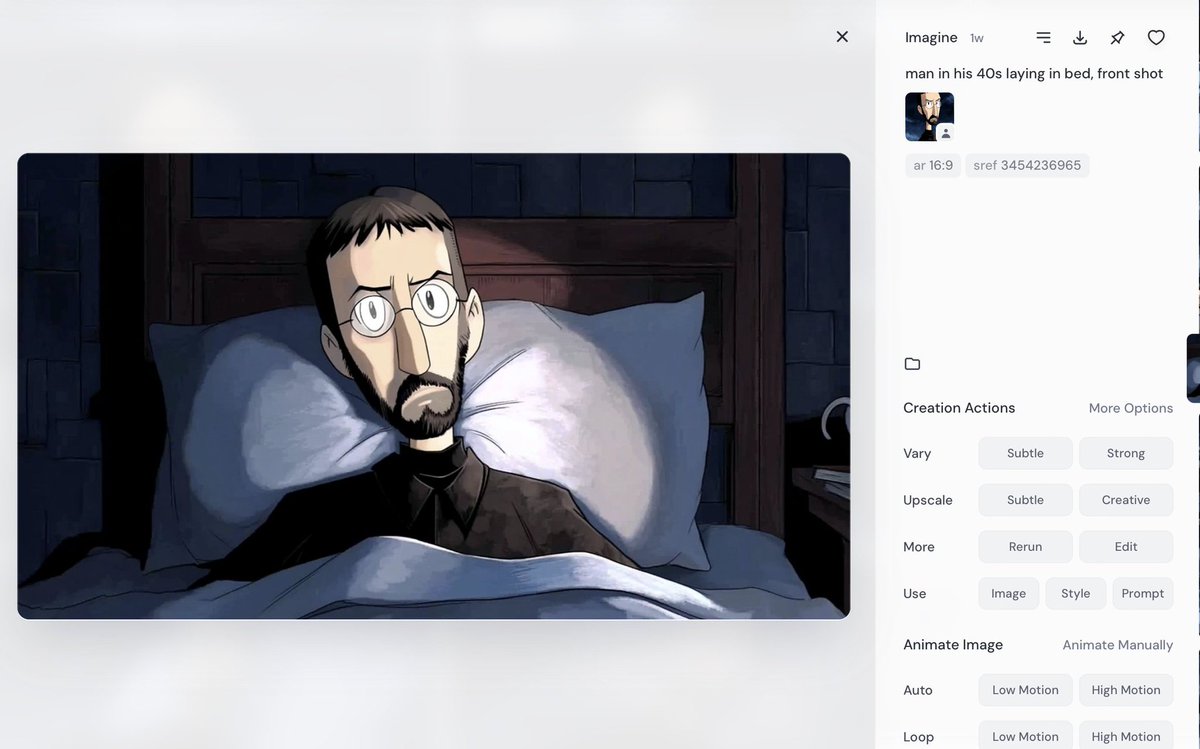This screenshot has height=749, width=1200.
Task: Start a Creative upscale
Action: pos(1126,500)
